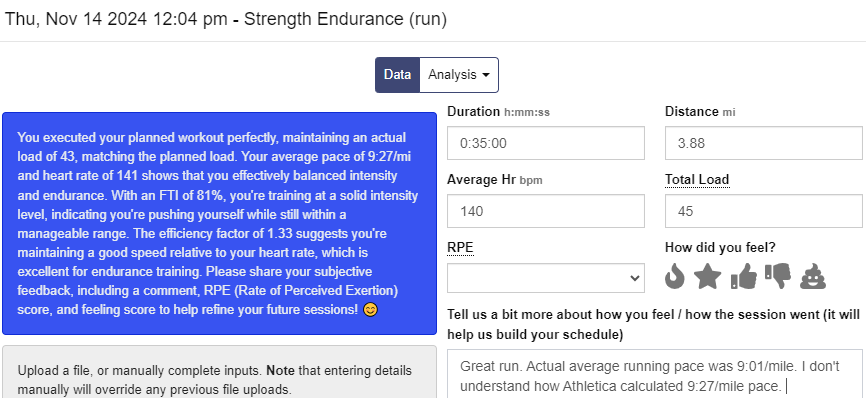This screenshot has width=866, height=398.
Task: Click inside the session comment text box
Action: click(x=654, y=374)
